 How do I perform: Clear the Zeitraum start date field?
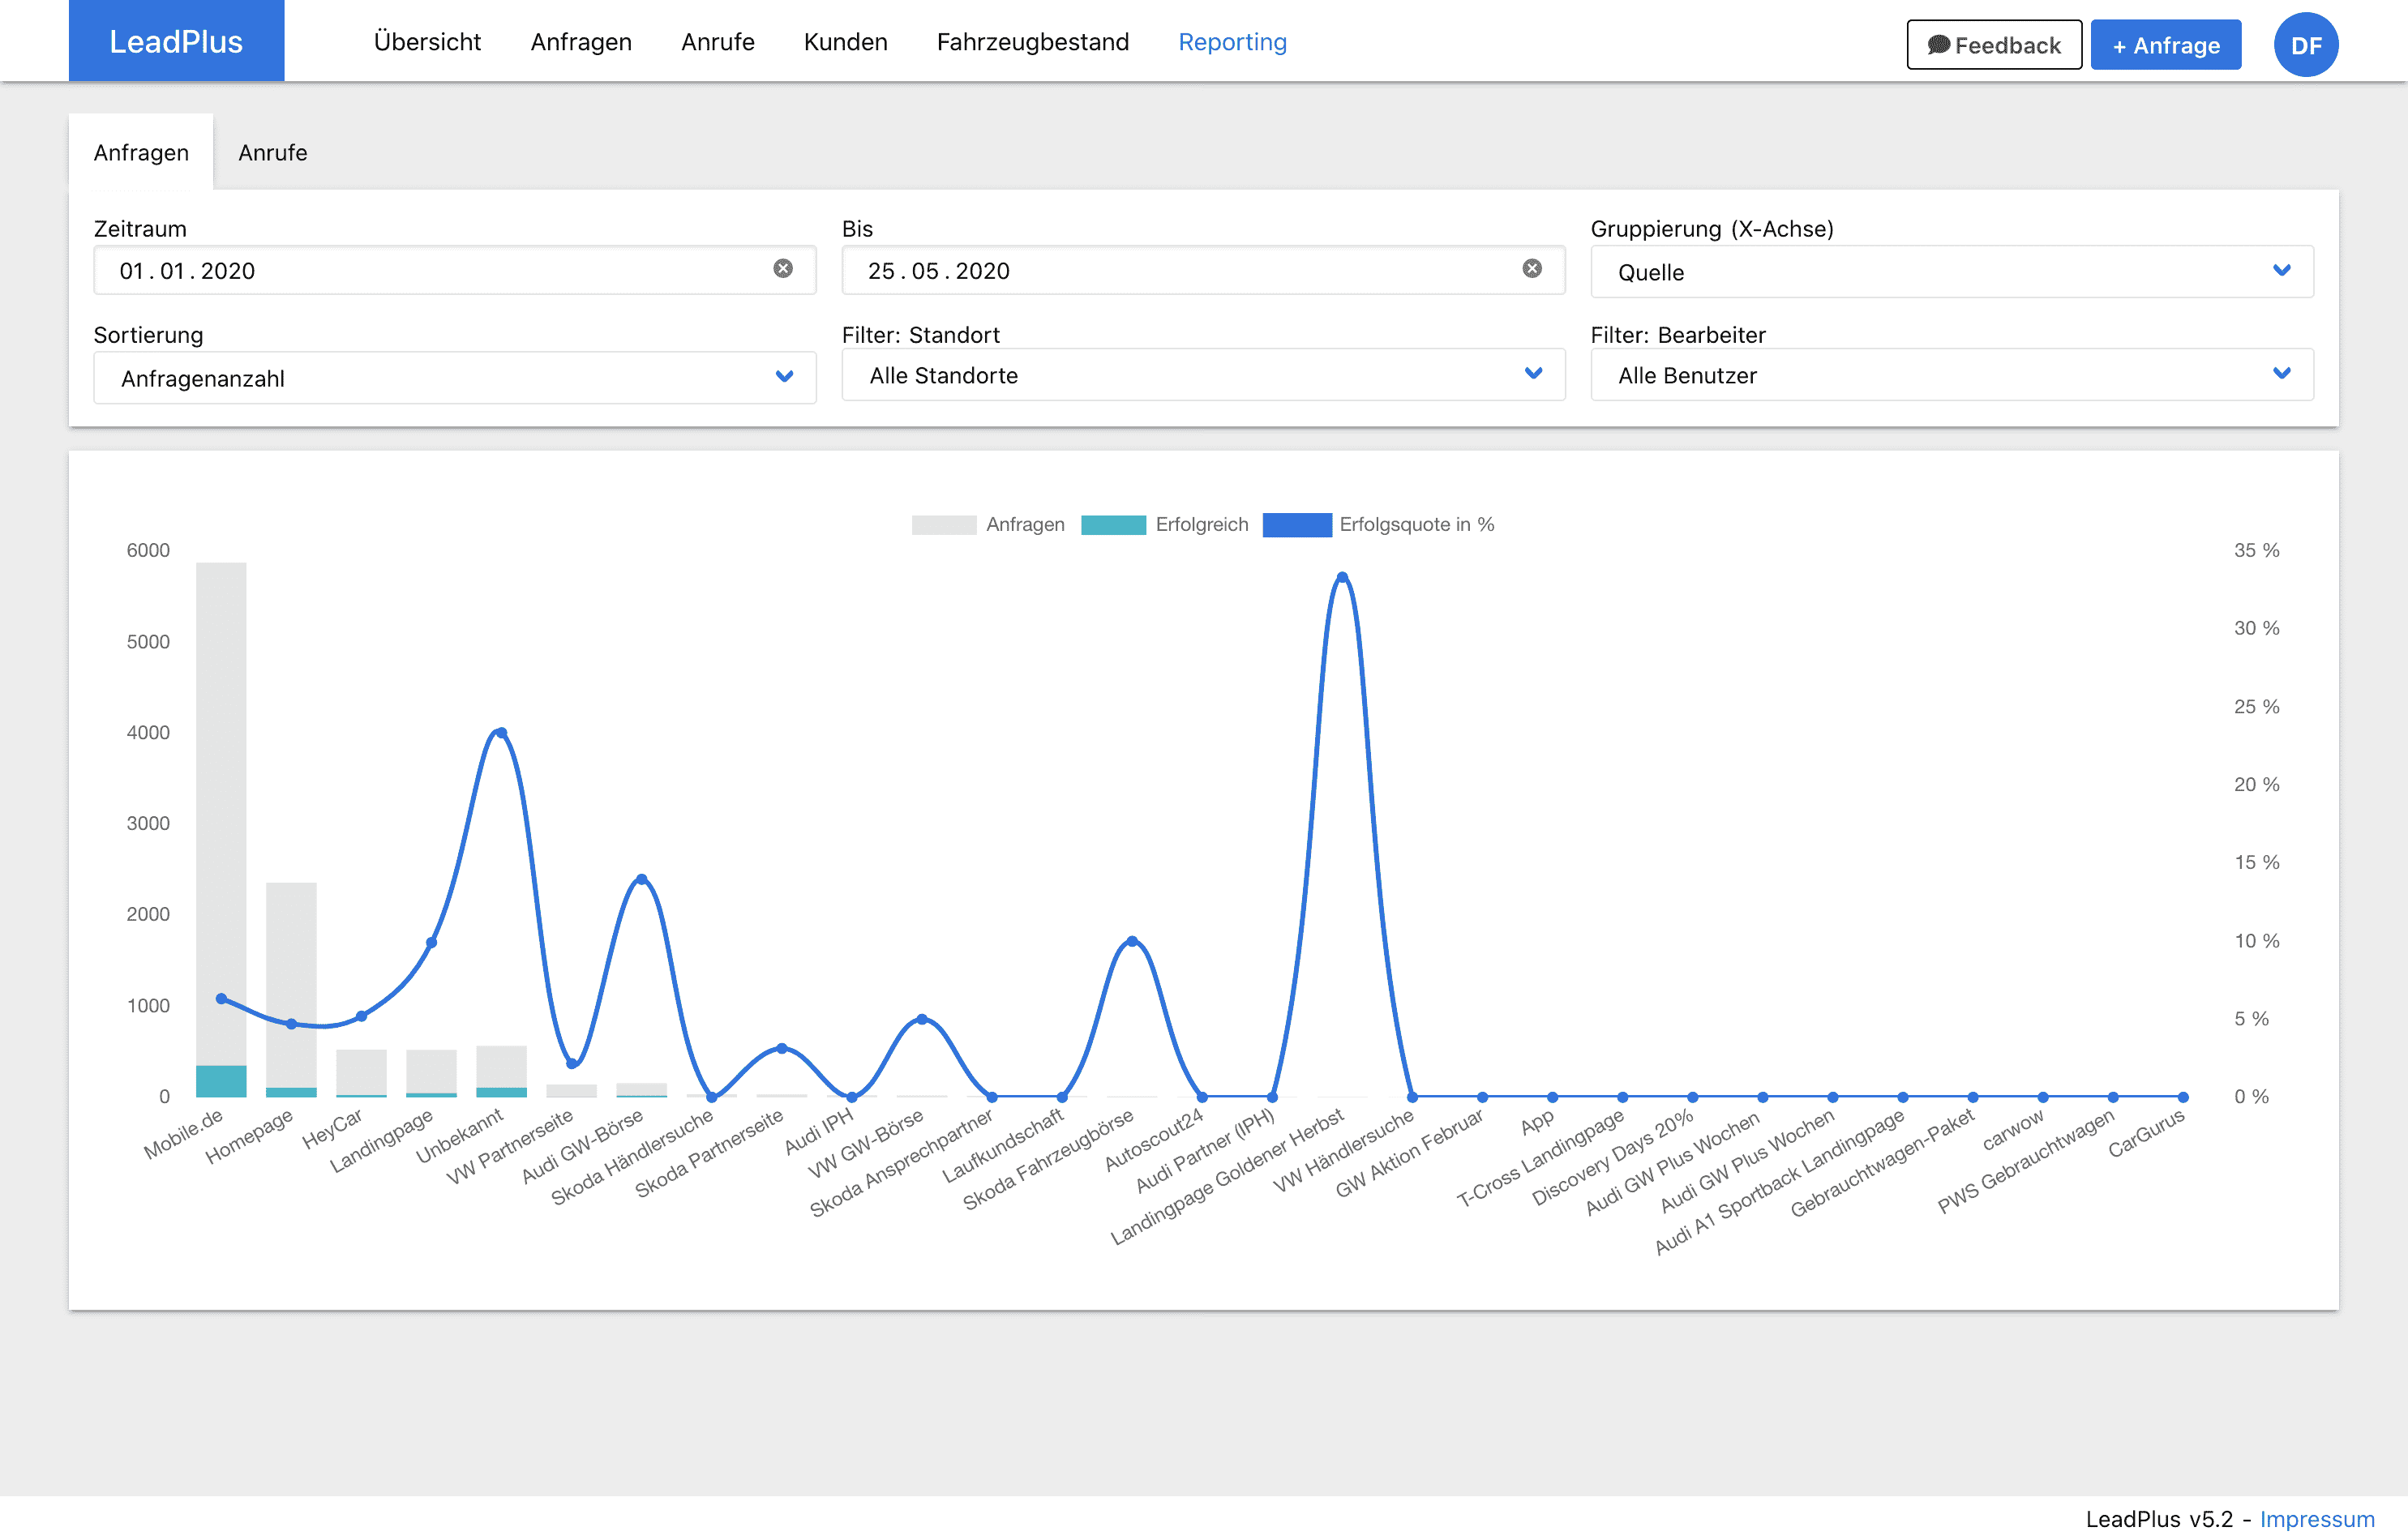point(783,268)
